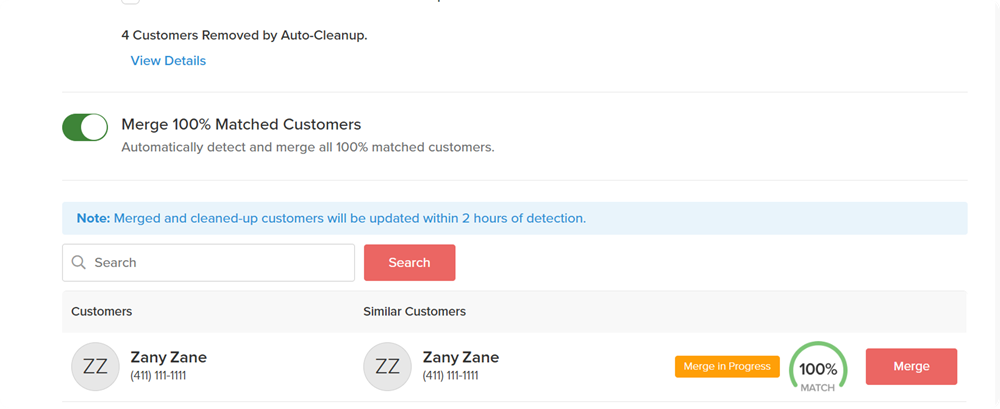Click ZZ avatar in Similar Customers column

tap(387, 366)
